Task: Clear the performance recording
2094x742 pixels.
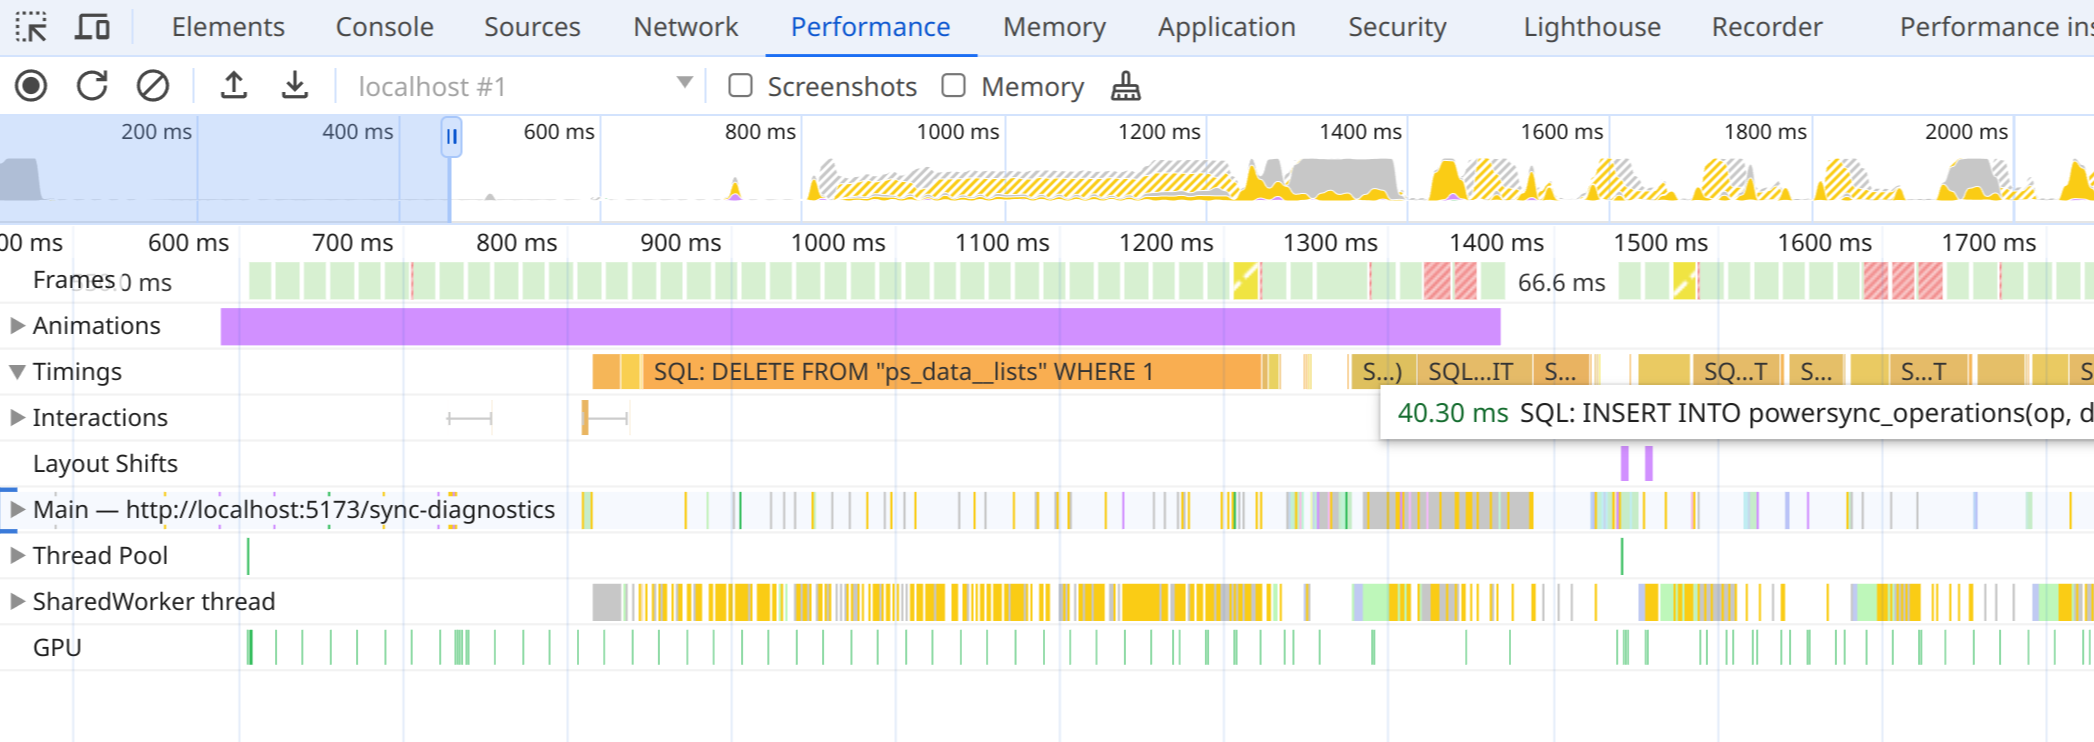Action: tap(153, 87)
